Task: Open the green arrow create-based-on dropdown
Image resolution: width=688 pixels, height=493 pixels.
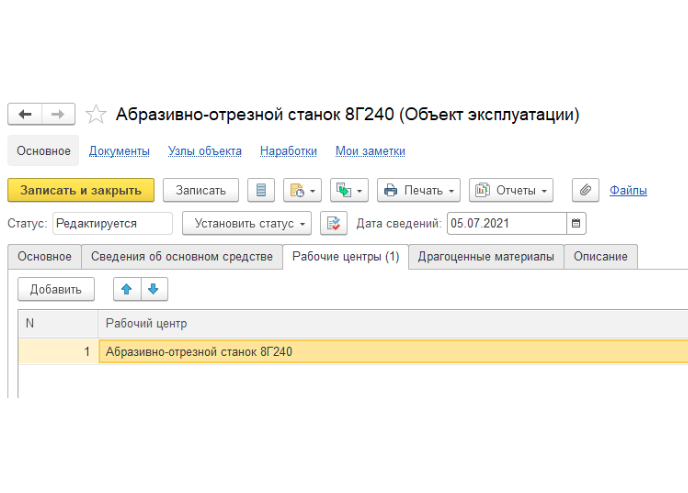Action: pos(349,190)
